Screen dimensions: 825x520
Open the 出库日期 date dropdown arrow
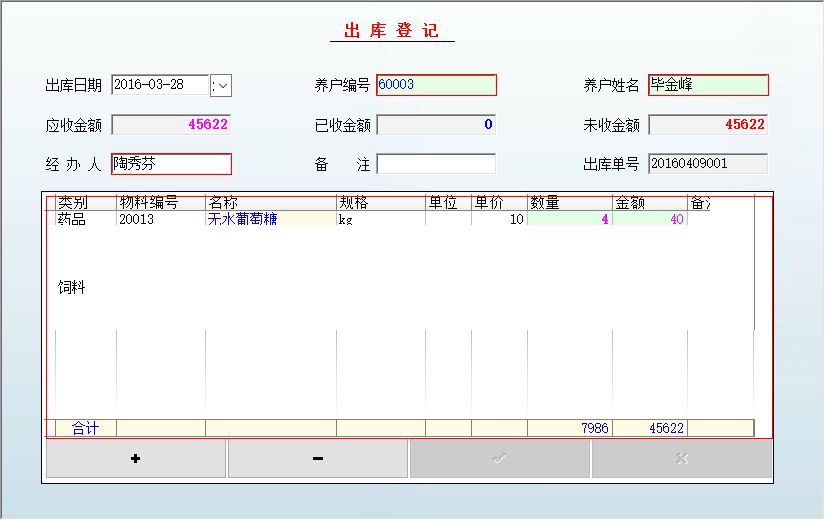(x=223, y=85)
